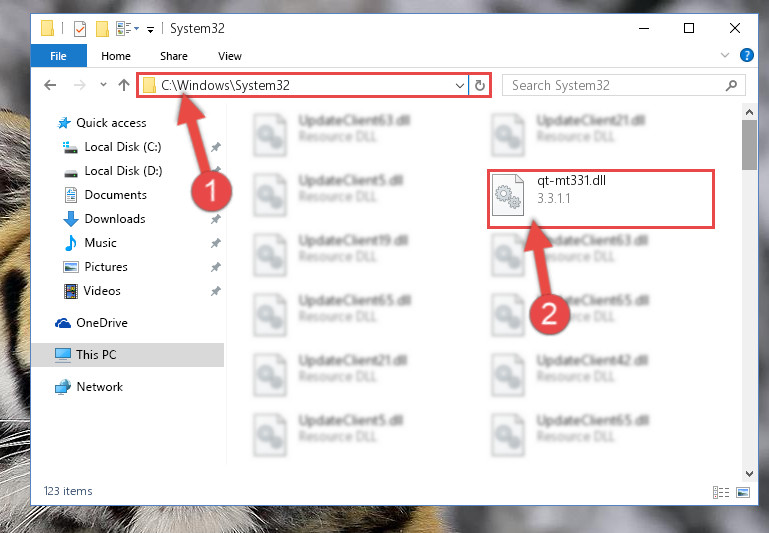Open the Help question mark icon
The image size is (769, 533).
[746, 55]
